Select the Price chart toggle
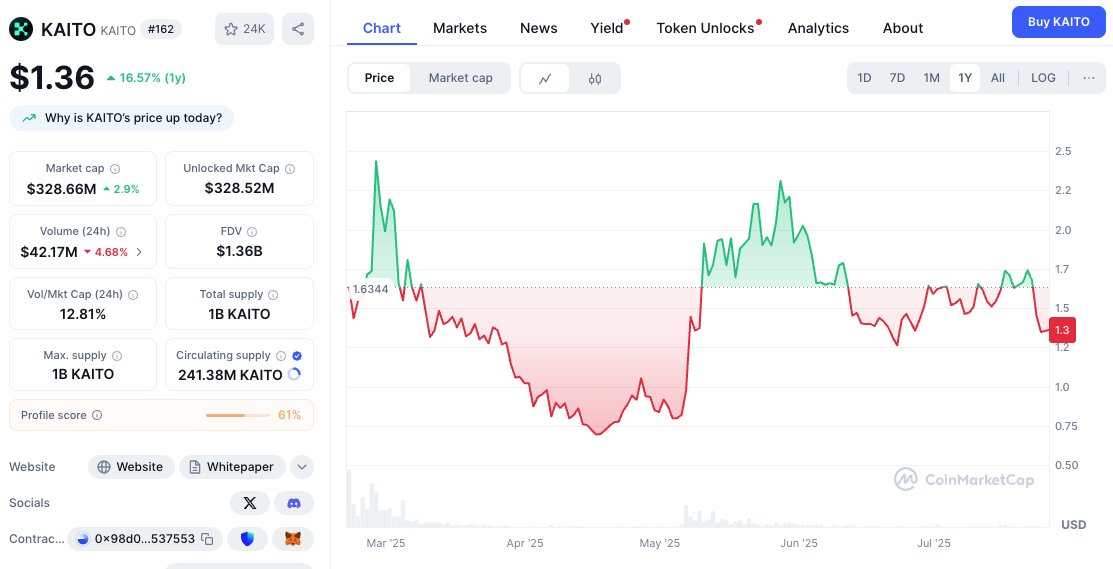1113x569 pixels. [379, 78]
